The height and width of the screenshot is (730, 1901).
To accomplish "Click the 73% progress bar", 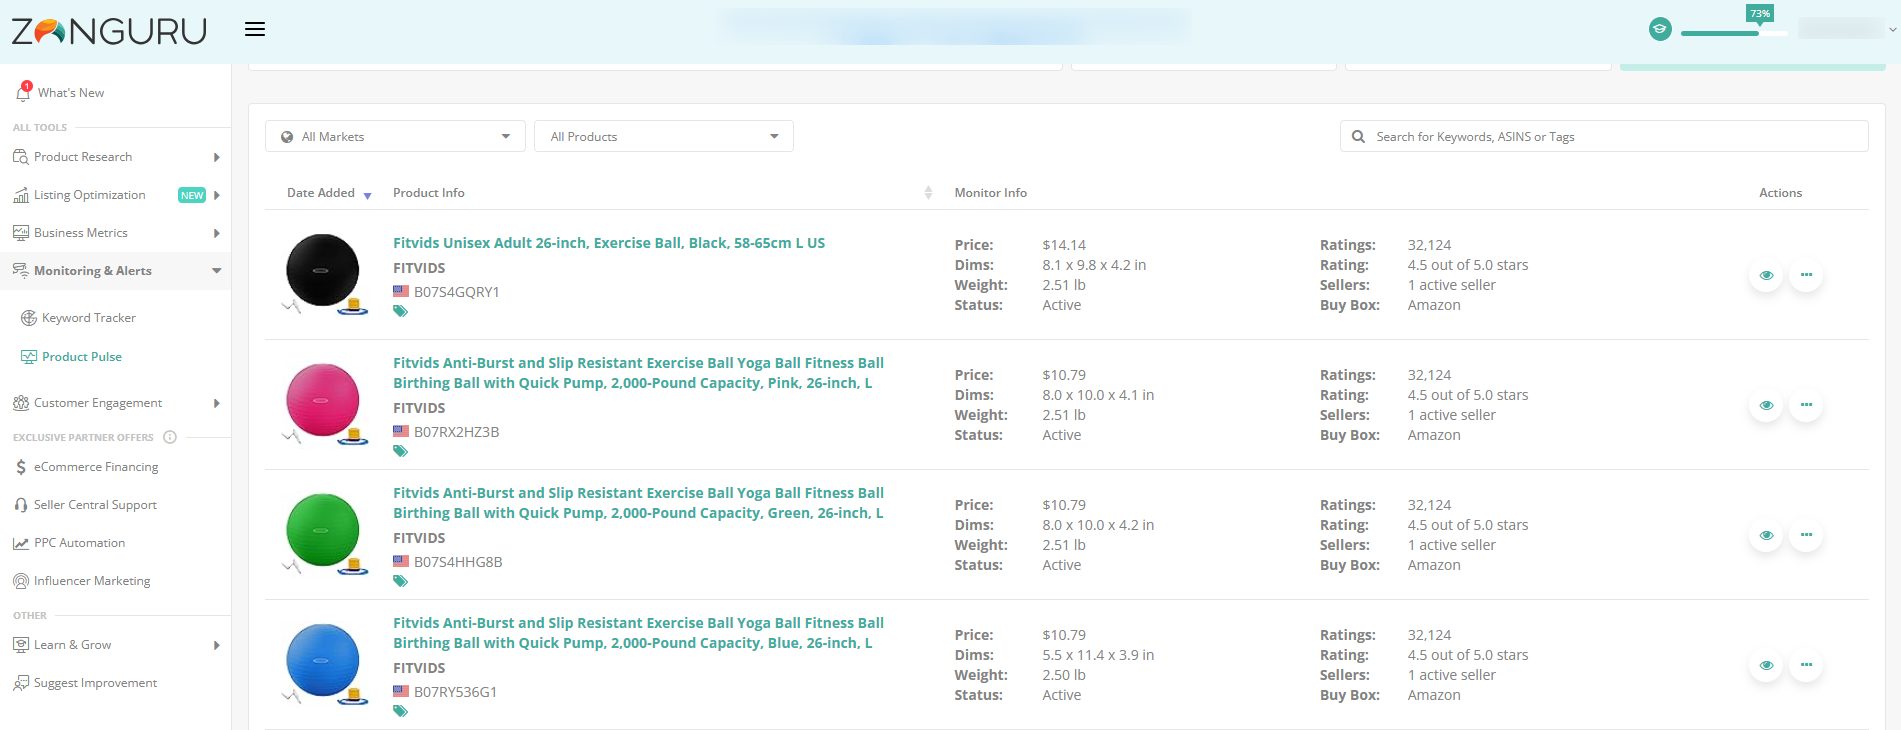I will pyautogui.click(x=1734, y=33).
